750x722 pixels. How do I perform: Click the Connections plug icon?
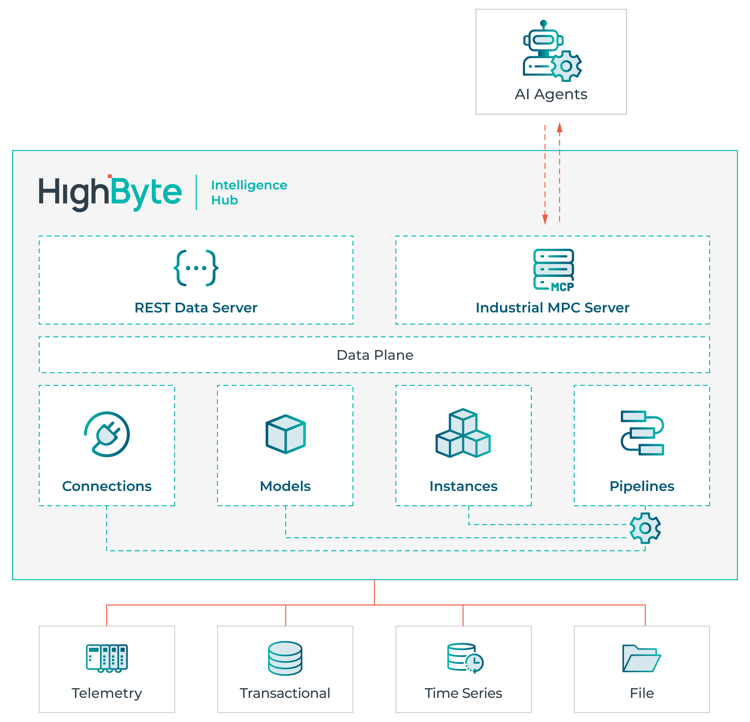click(107, 434)
